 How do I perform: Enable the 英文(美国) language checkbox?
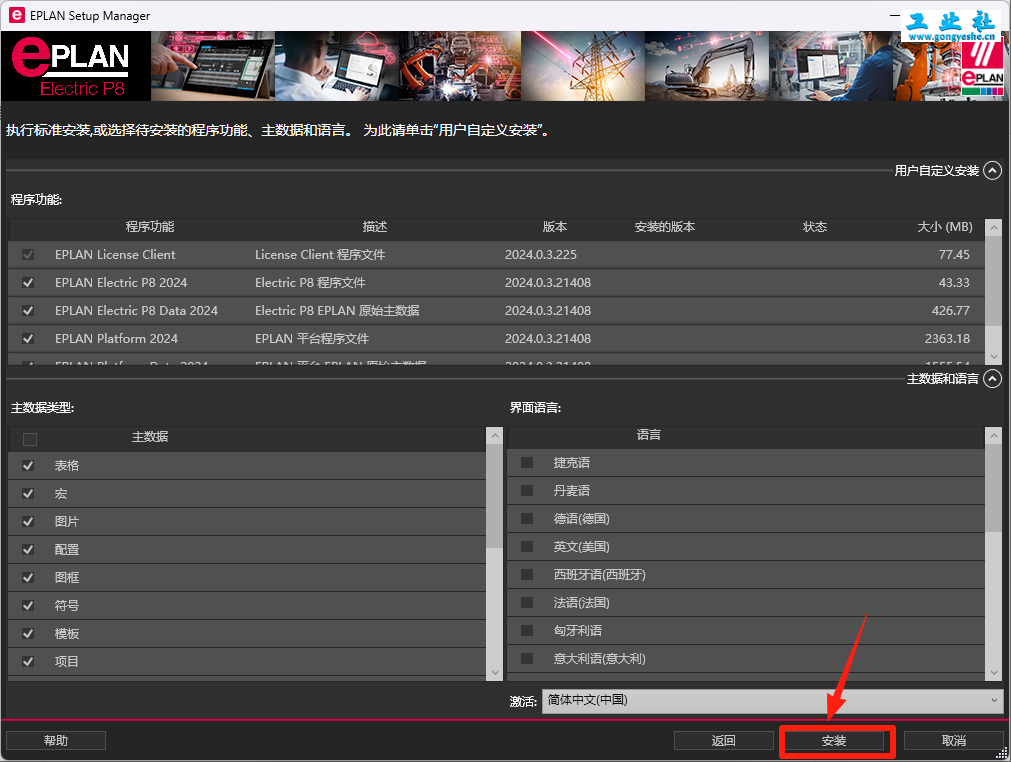click(x=527, y=547)
